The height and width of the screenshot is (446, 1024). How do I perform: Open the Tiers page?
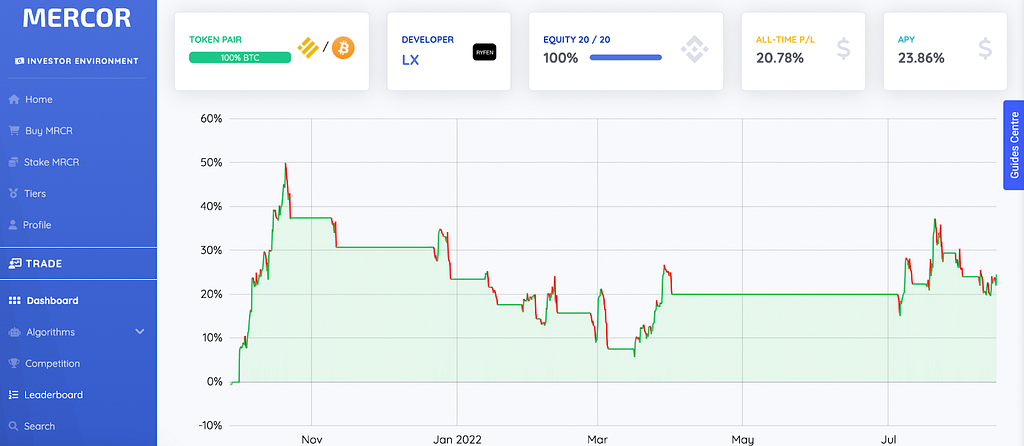point(35,193)
